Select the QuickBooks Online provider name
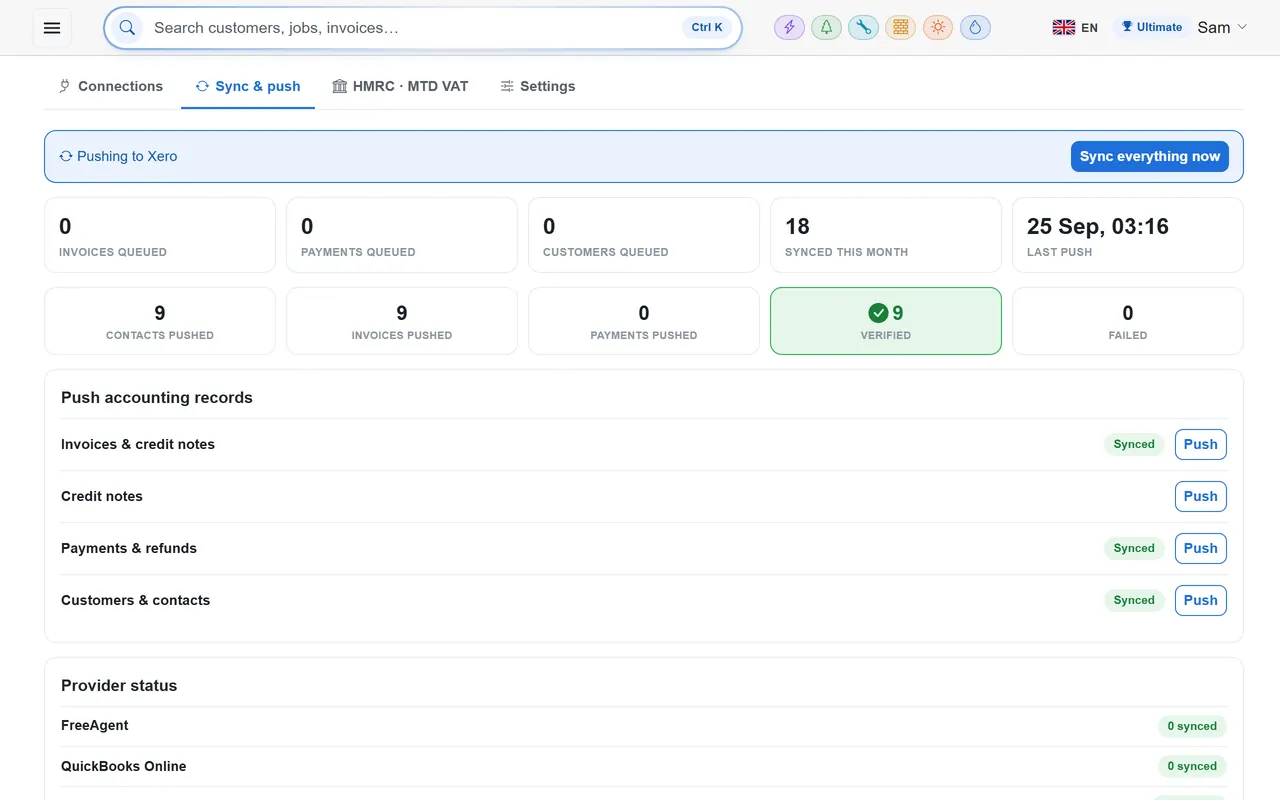 coord(124,766)
